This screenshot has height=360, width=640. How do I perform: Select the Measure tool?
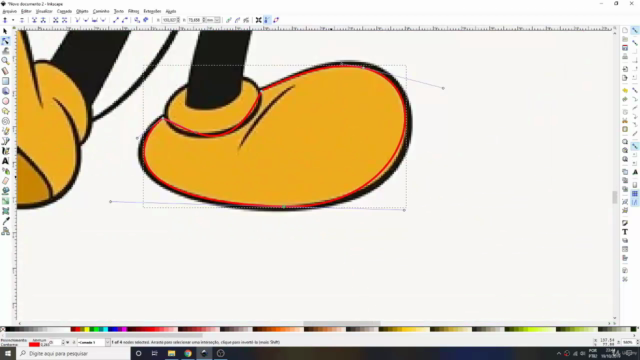pos(5,71)
